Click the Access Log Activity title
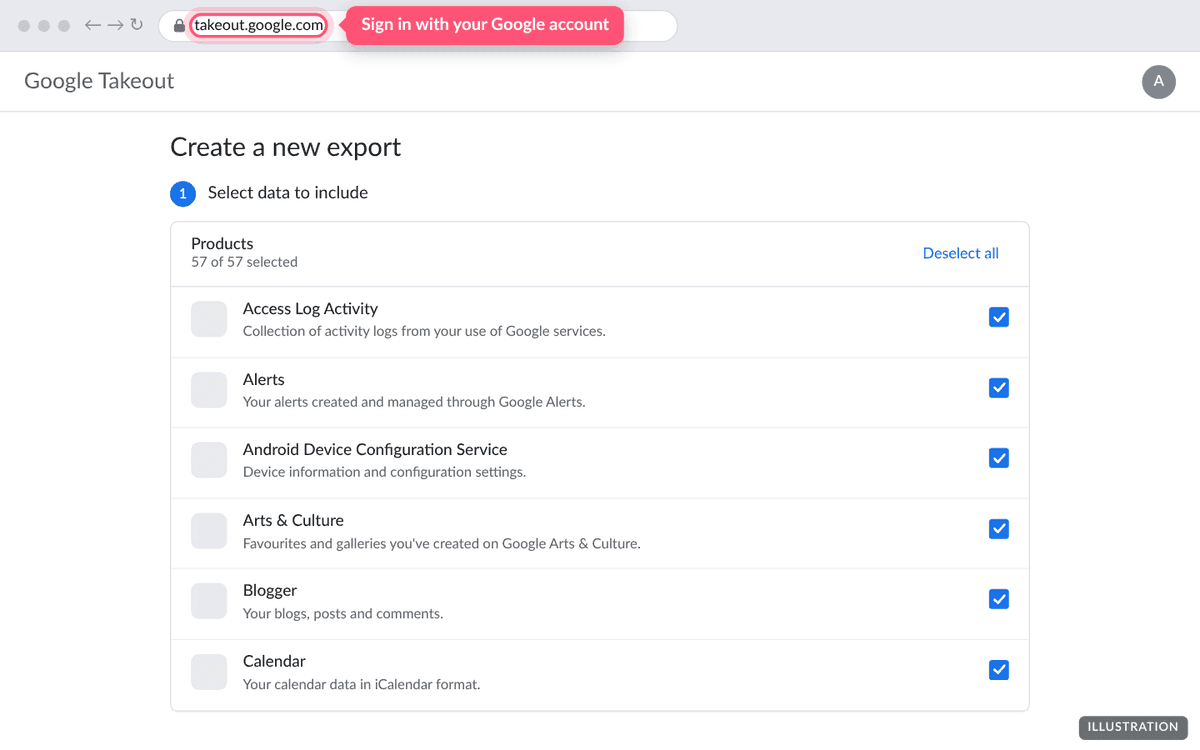The image size is (1200, 750). [310, 309]
